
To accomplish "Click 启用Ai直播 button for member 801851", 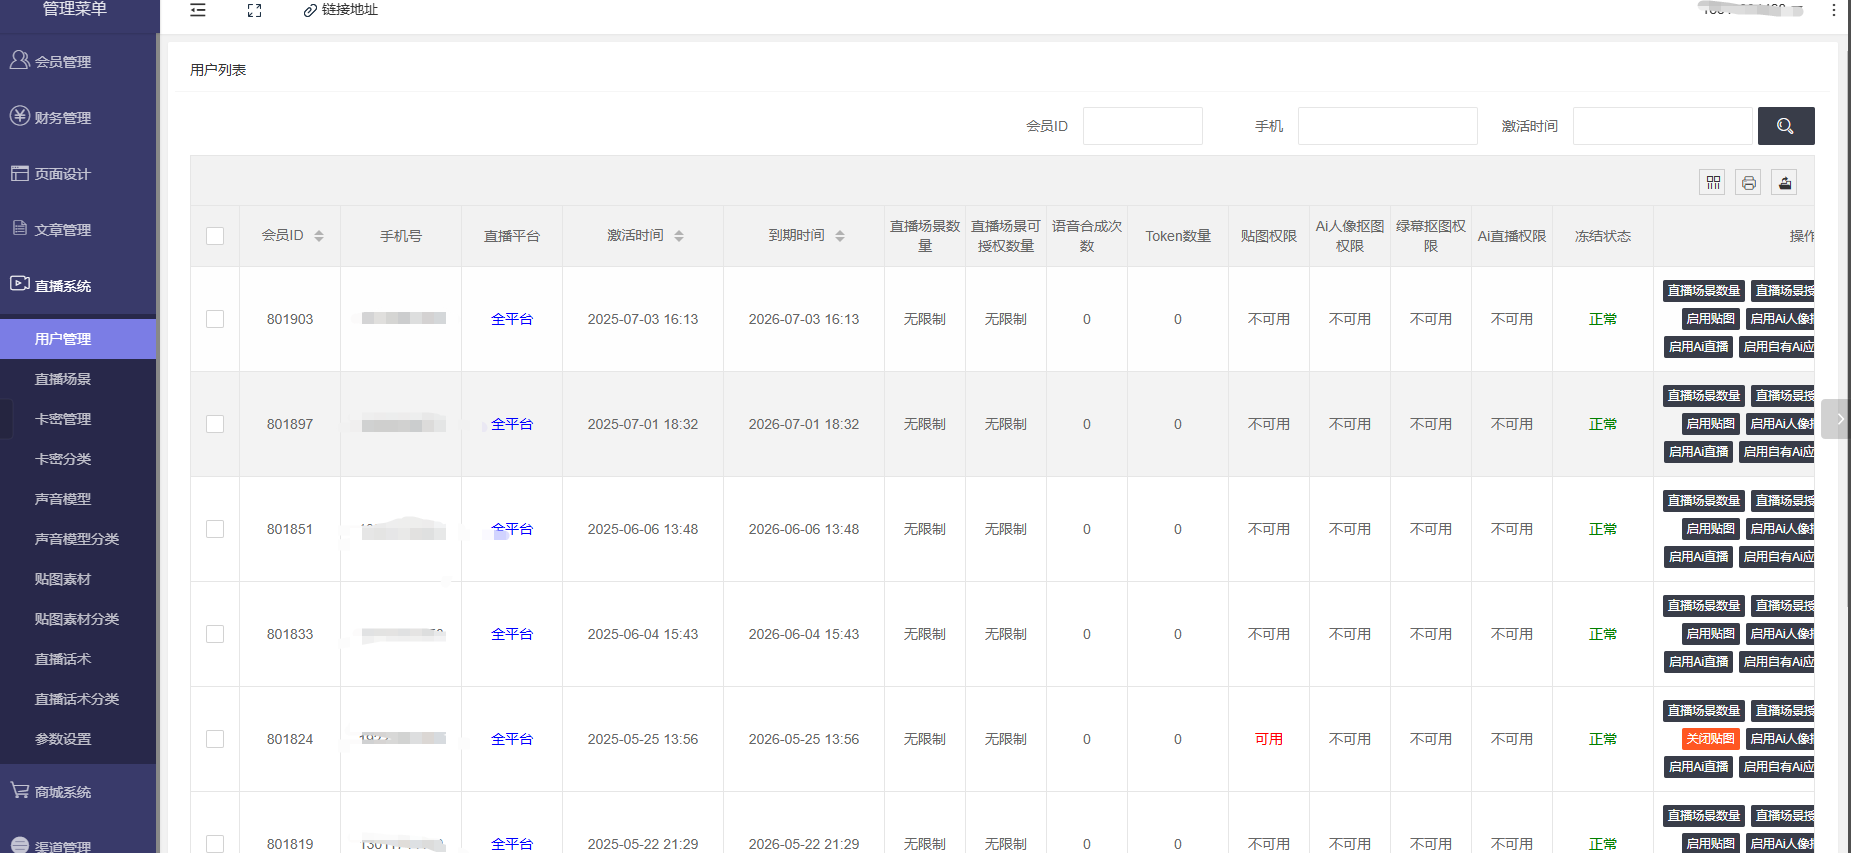I will (1699, 557).
